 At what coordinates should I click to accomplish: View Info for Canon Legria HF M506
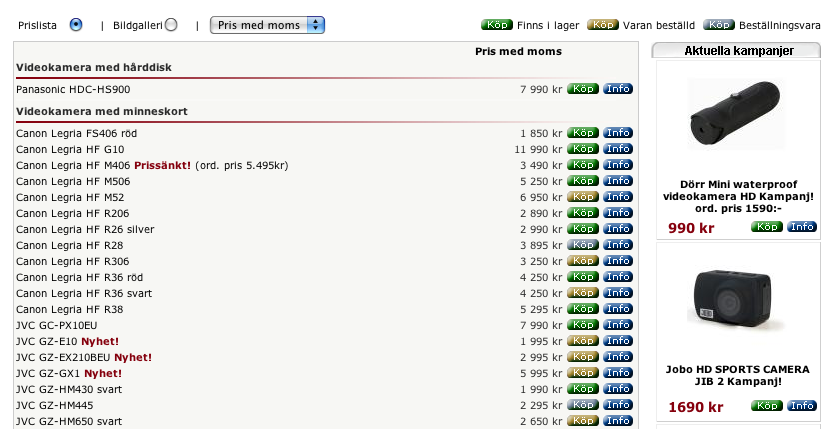point(618,180)
